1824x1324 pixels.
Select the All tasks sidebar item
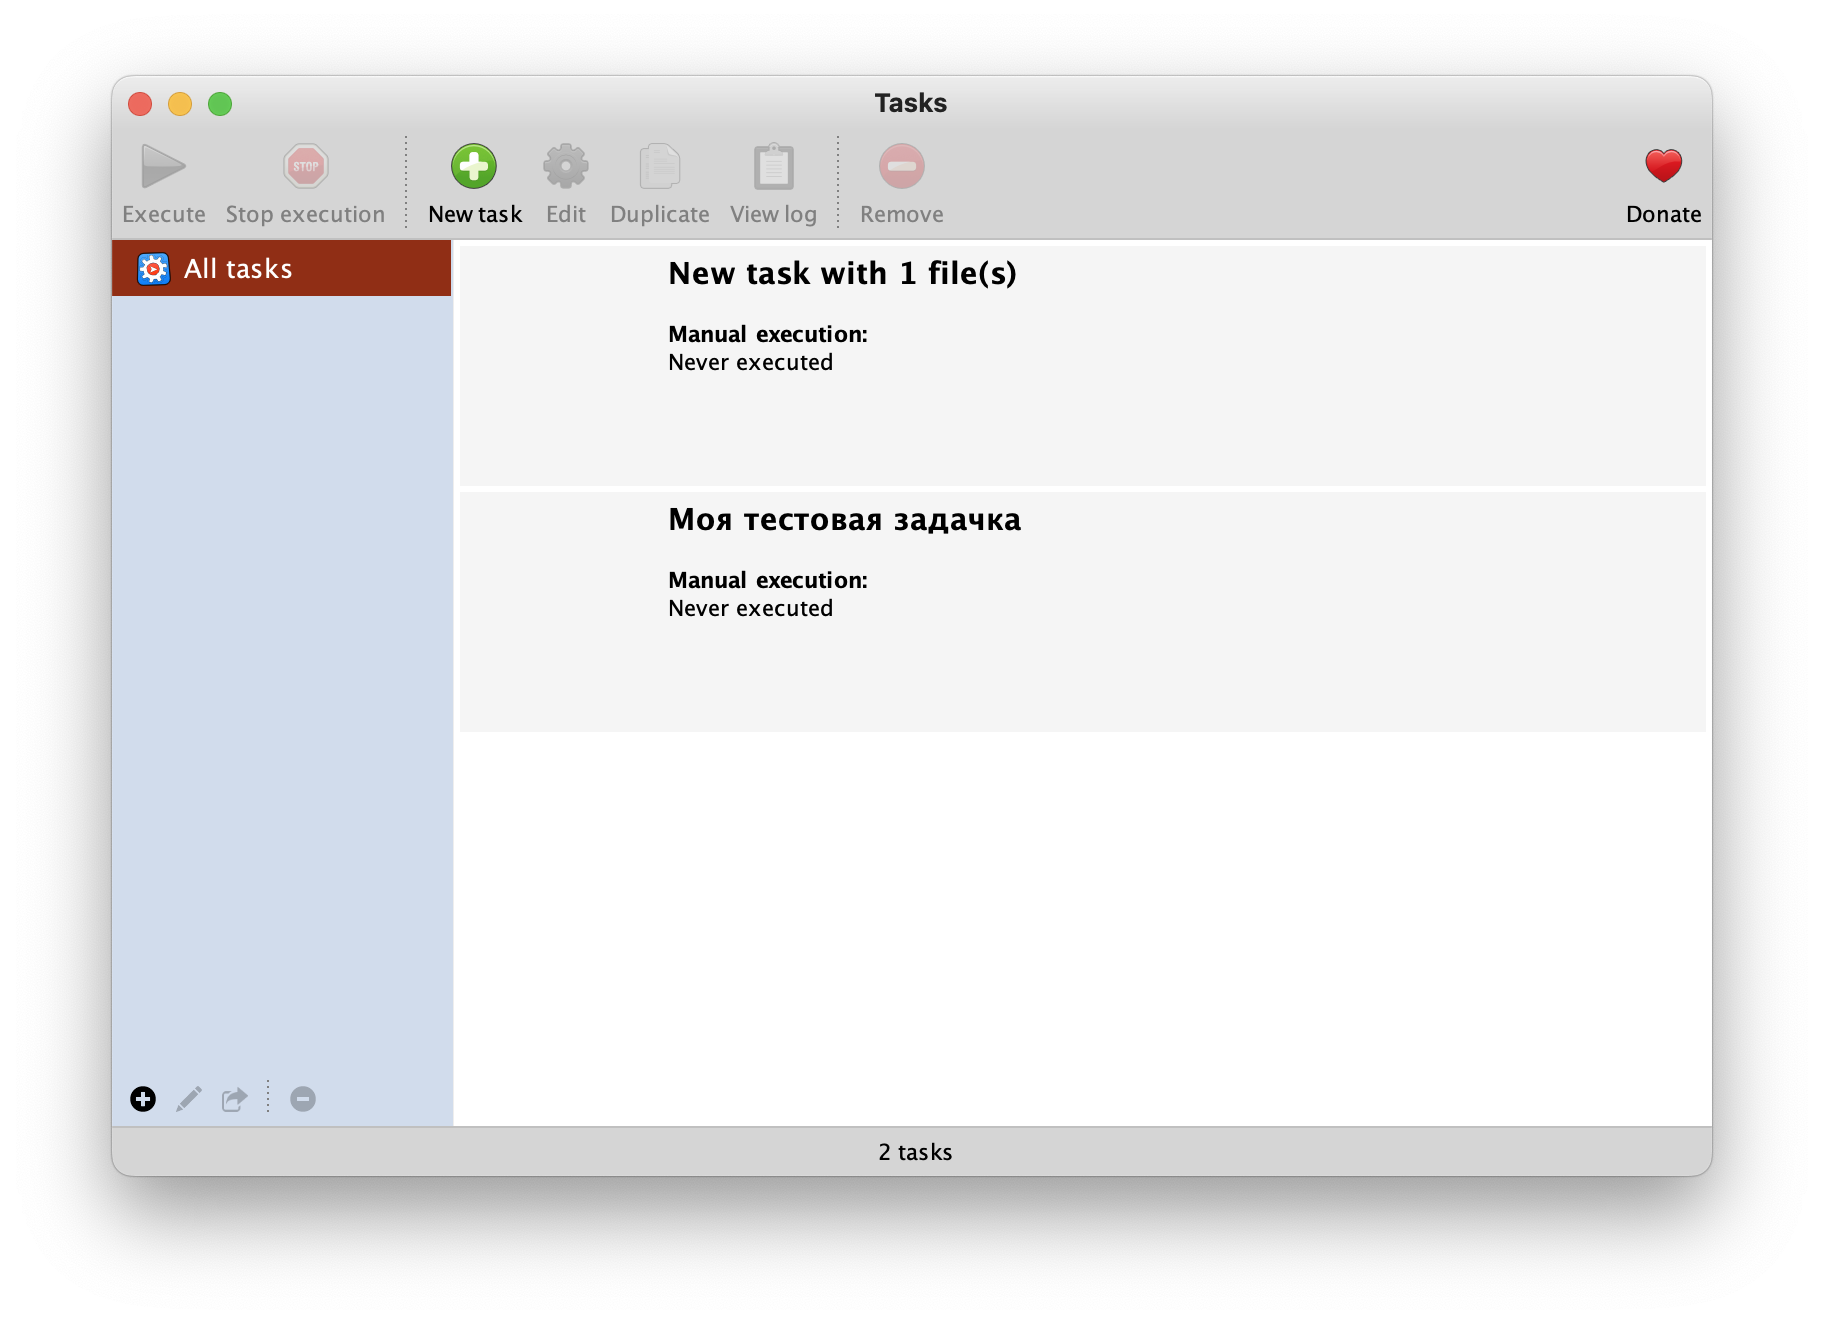[282, 268]
